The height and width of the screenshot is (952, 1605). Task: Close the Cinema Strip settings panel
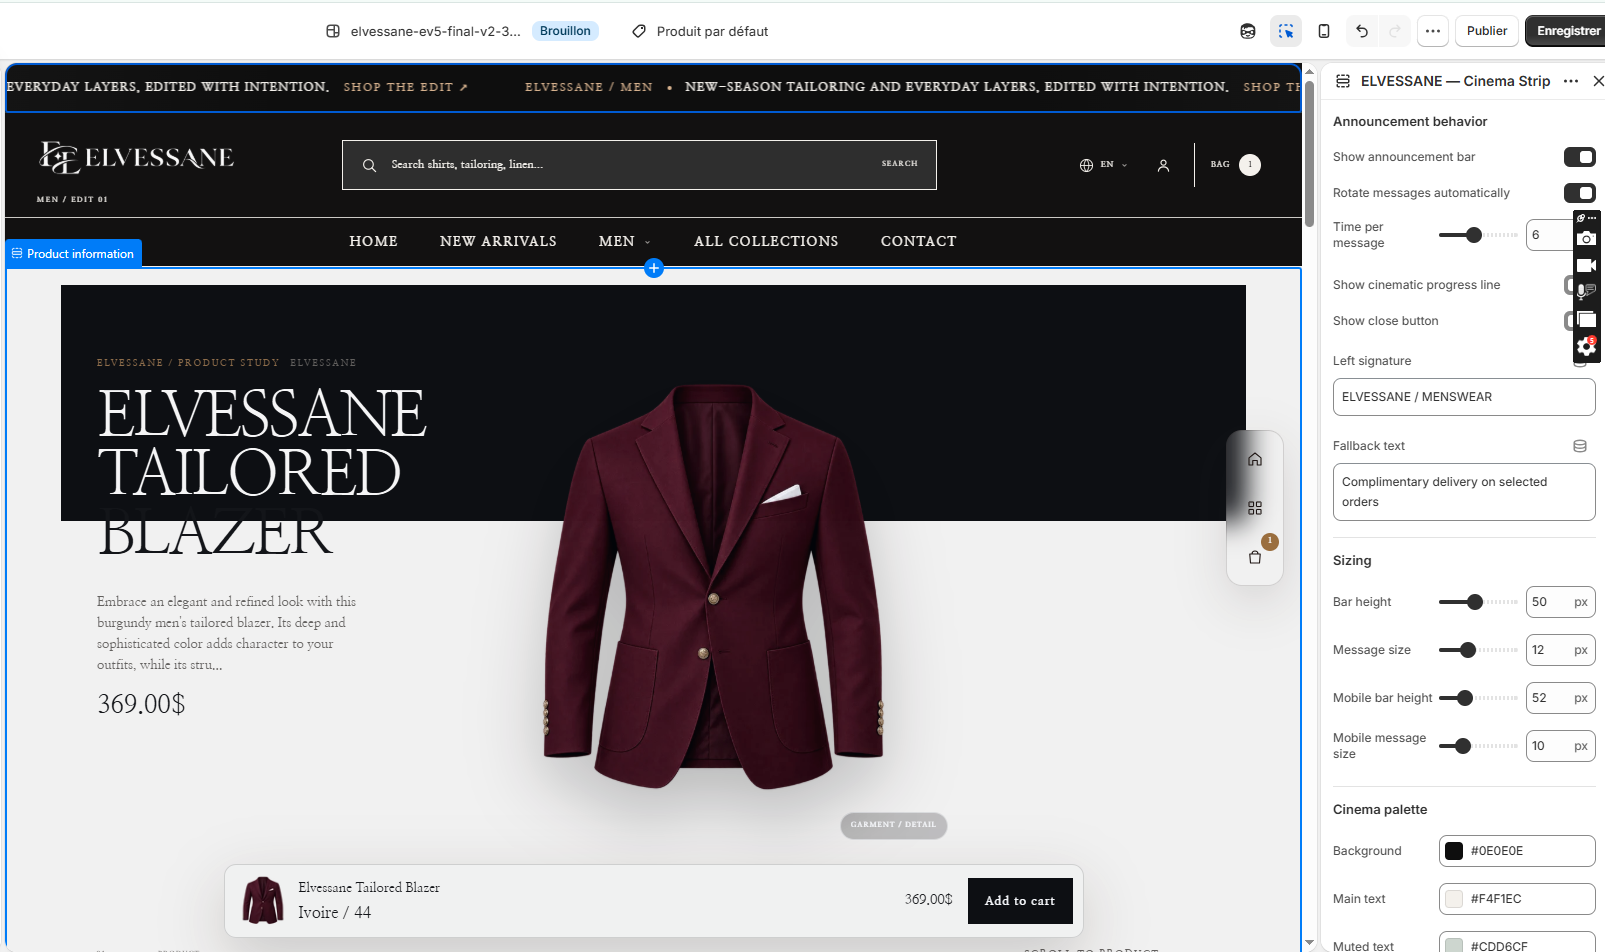tap(1598, 81)
